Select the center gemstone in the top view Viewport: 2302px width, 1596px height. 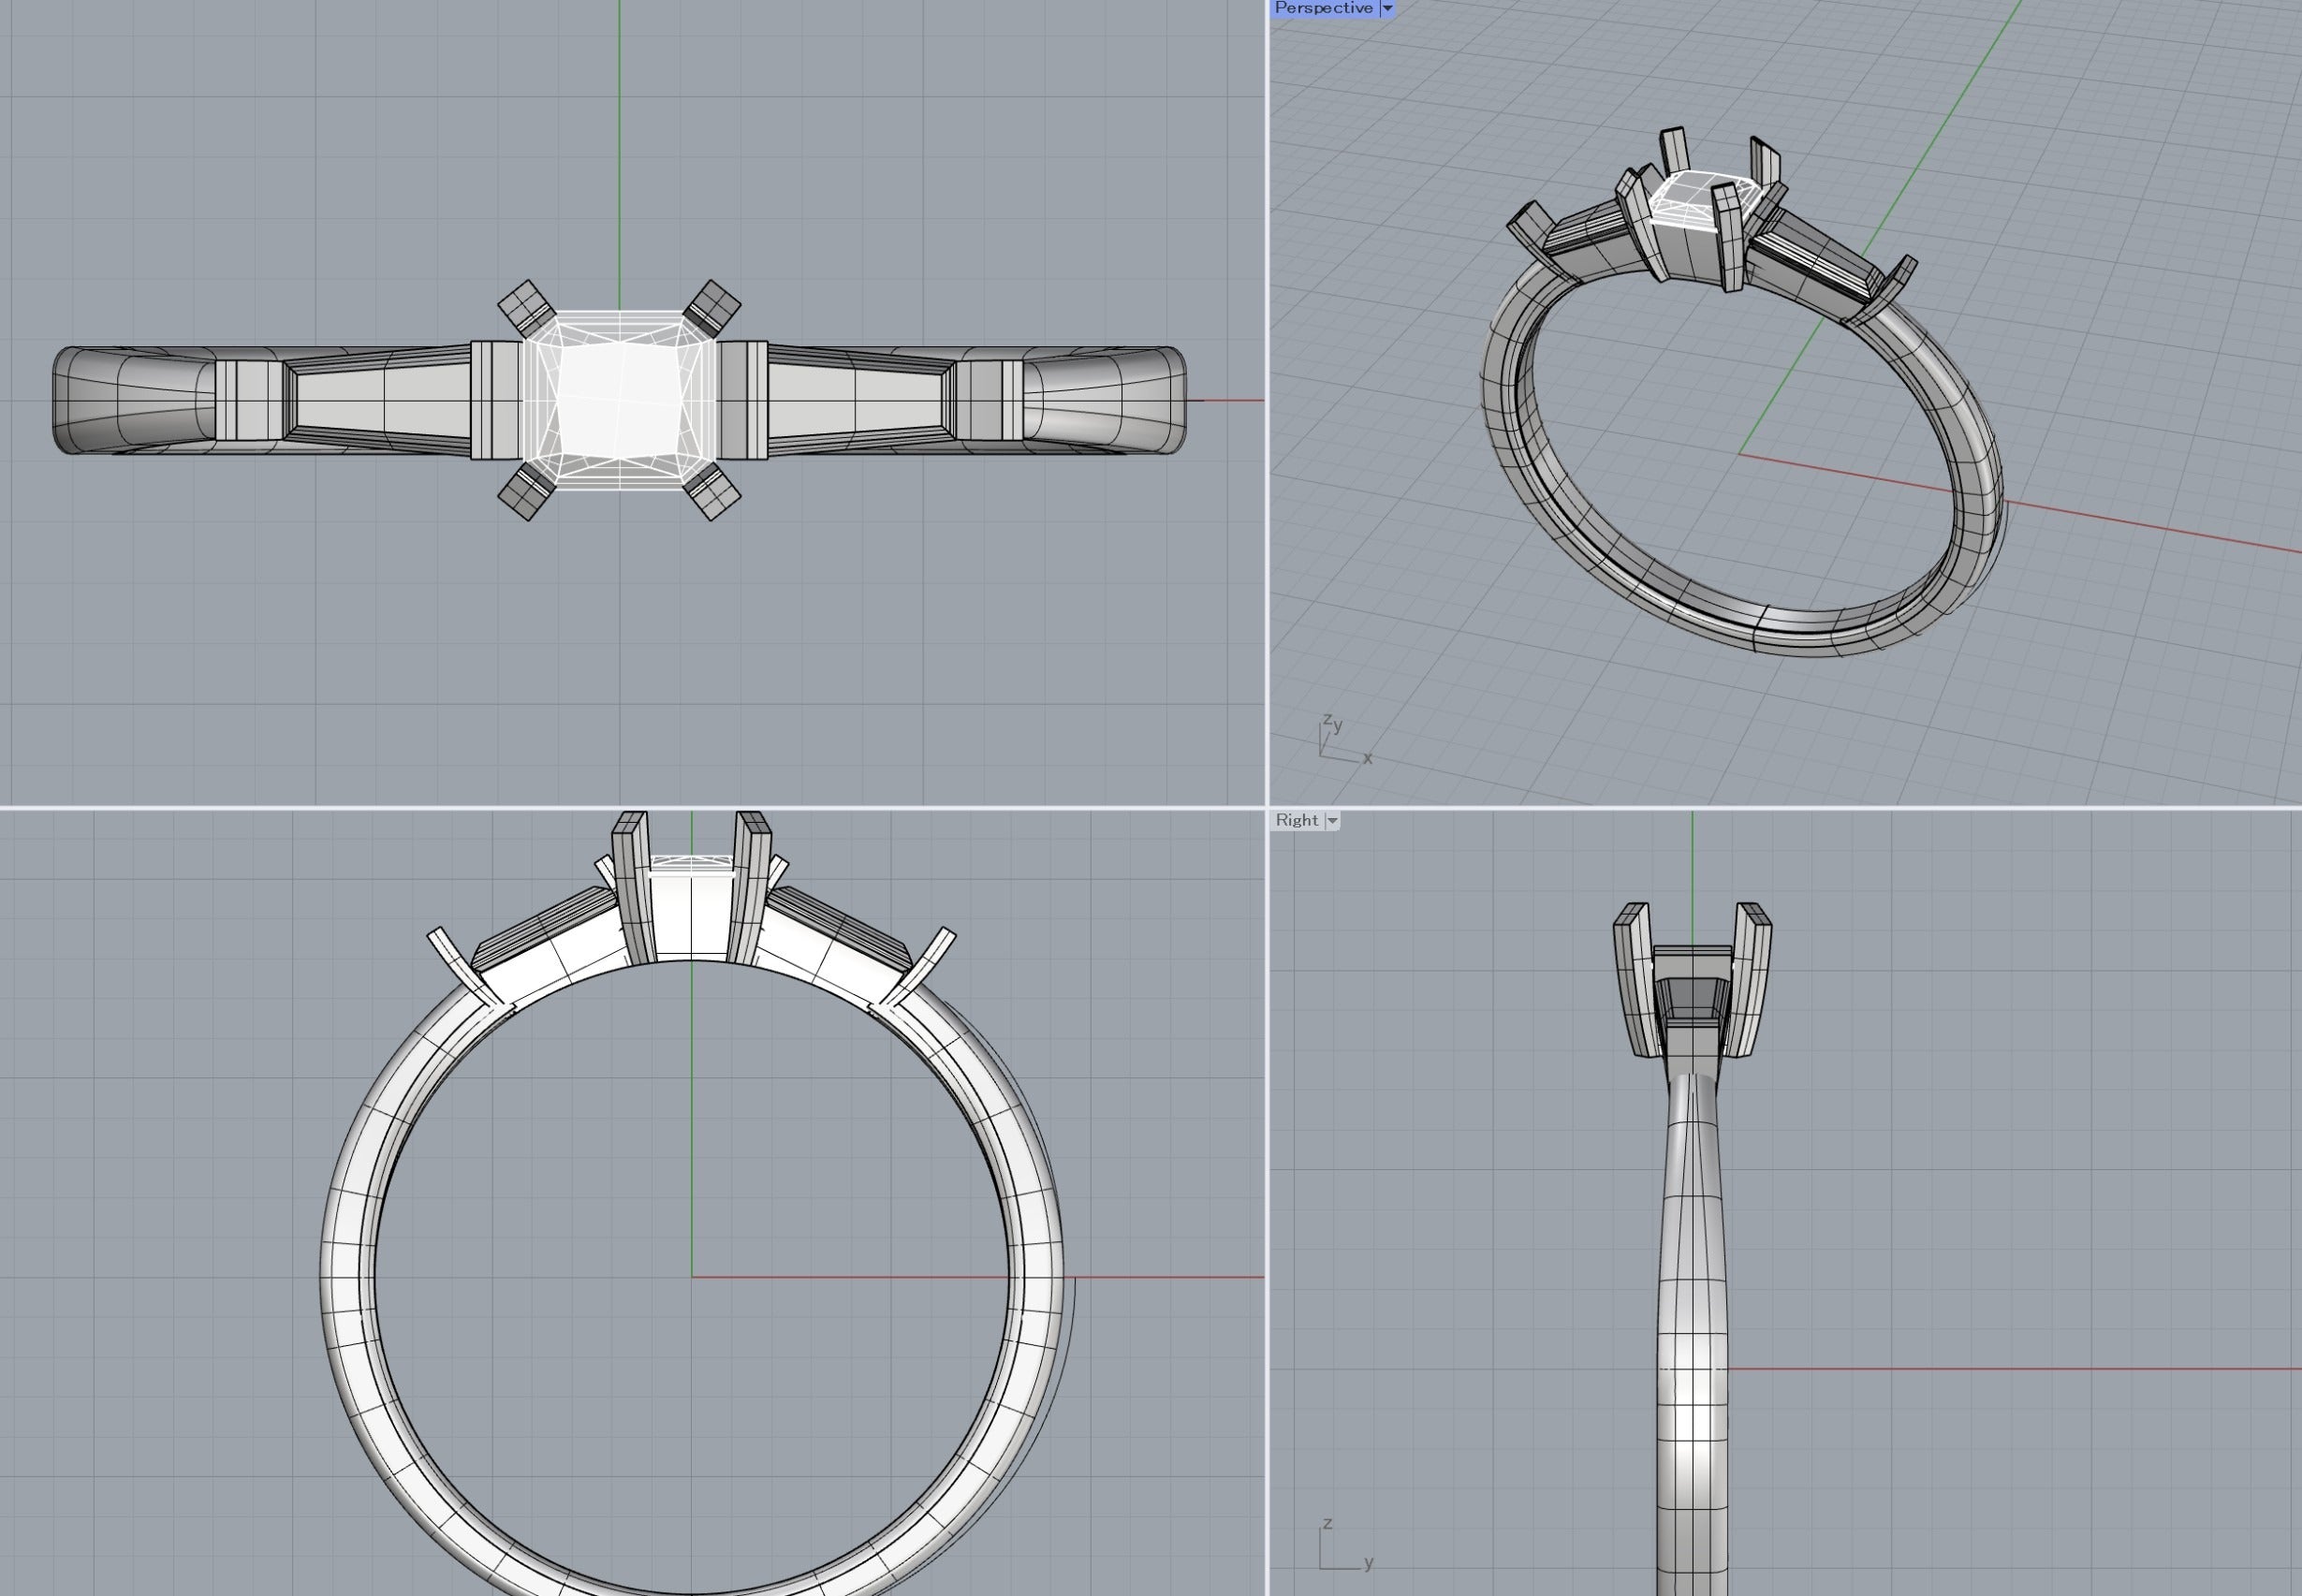[618, 400]
